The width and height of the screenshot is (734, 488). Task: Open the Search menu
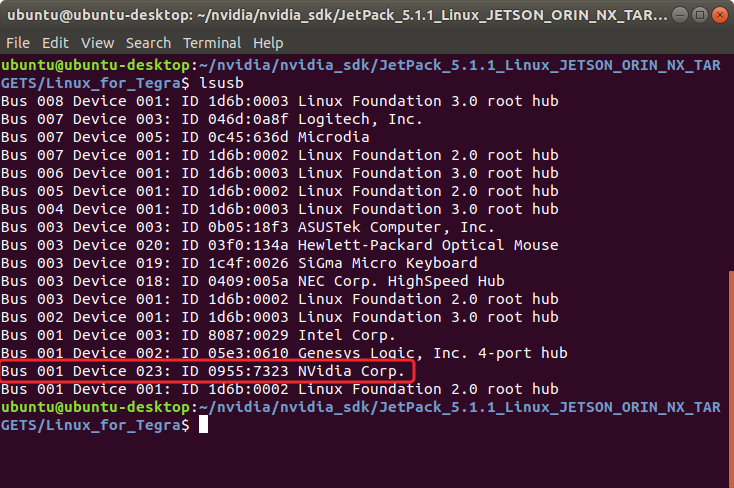coord(148,43)
